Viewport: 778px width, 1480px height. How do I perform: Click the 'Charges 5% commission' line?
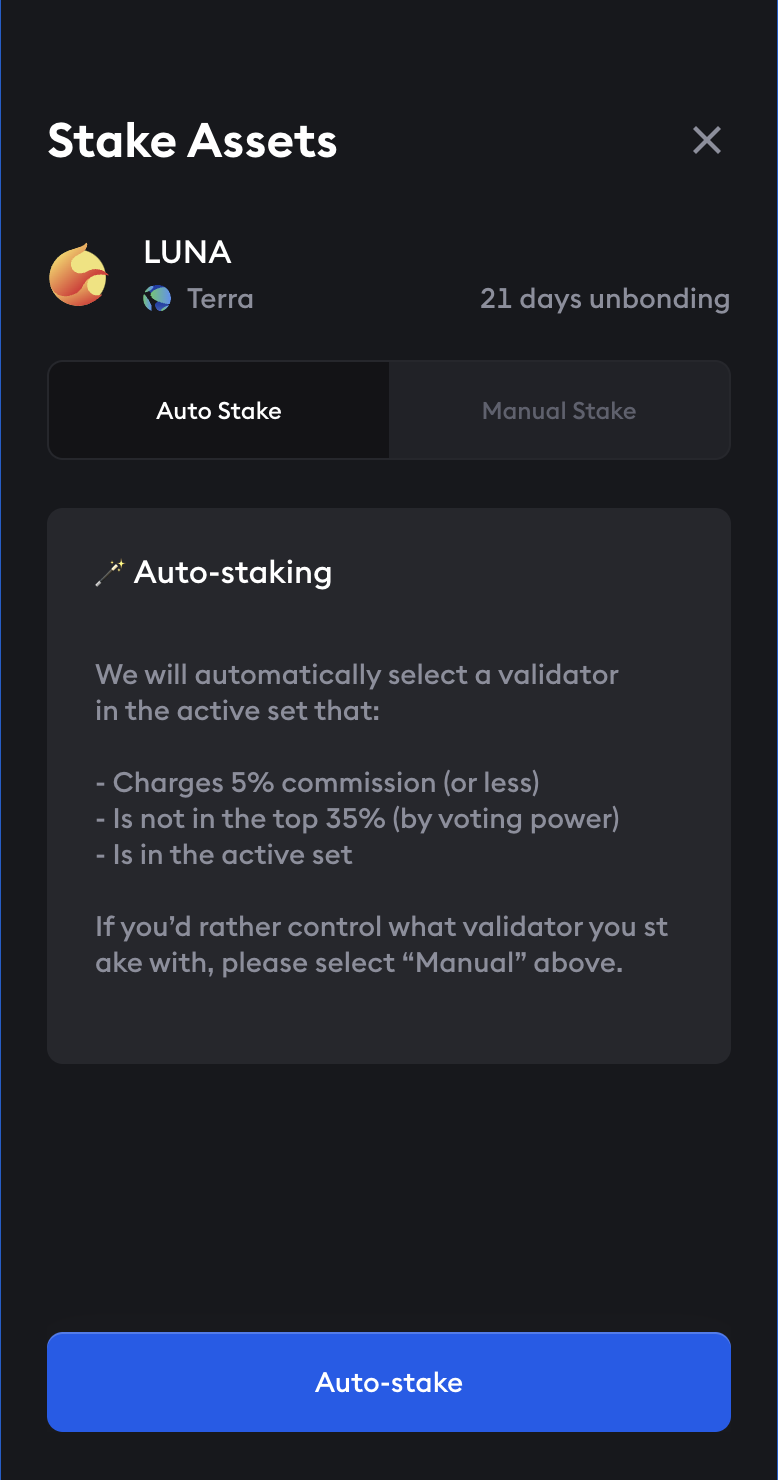(317, 783)
